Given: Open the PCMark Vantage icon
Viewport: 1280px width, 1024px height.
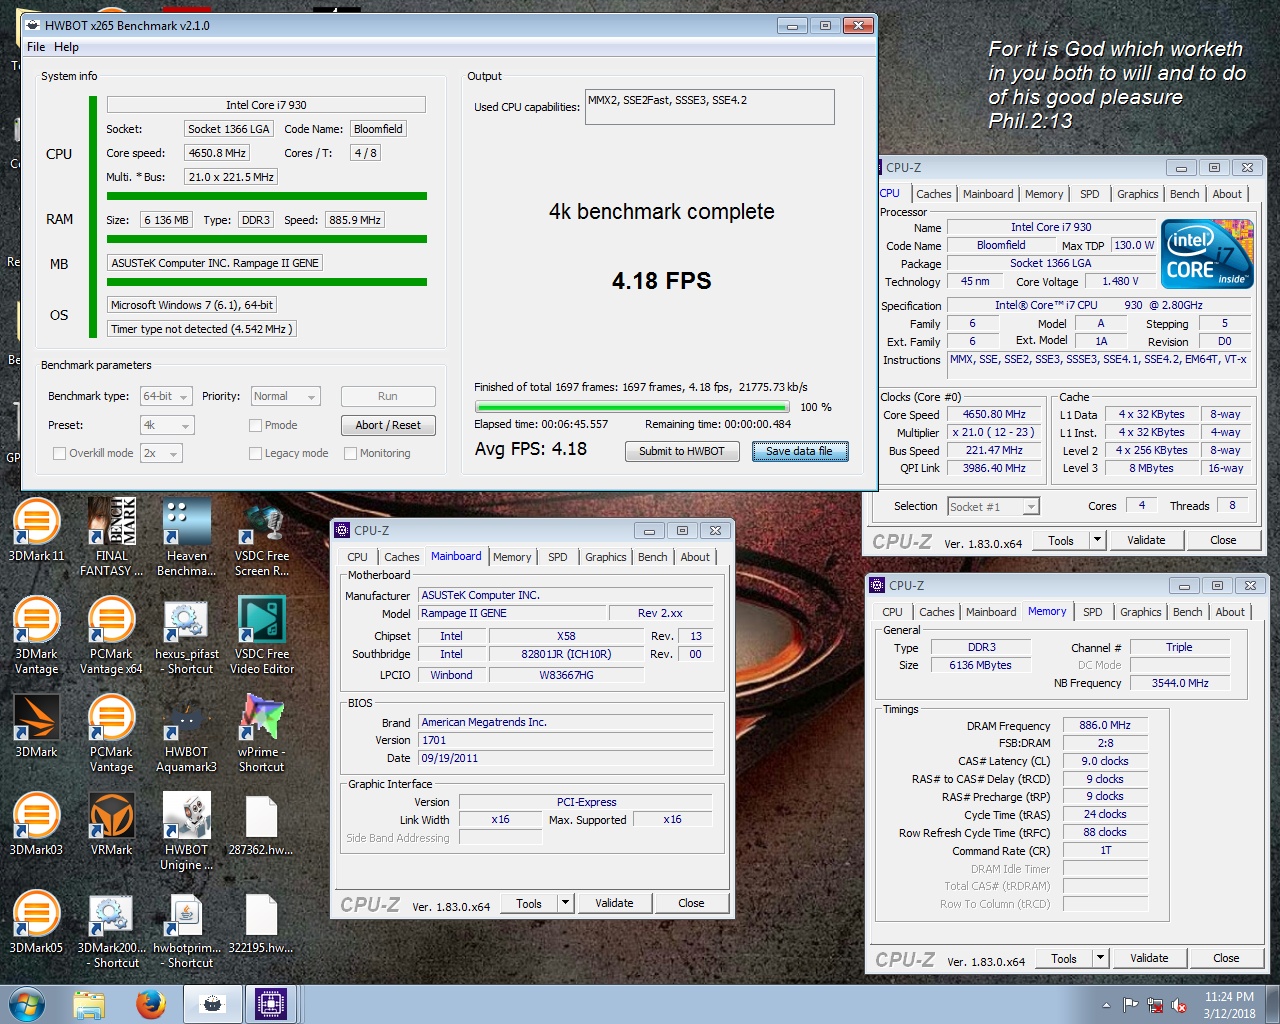Looking at the screenshot, I should pos(111,733).
